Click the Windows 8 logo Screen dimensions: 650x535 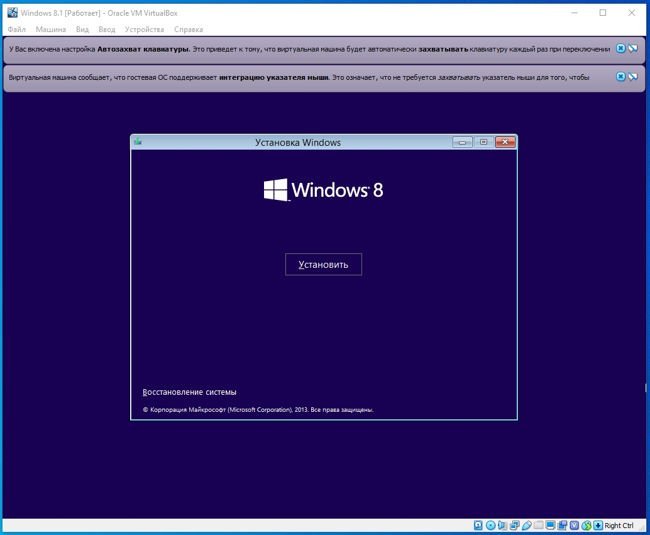(323, 190)
